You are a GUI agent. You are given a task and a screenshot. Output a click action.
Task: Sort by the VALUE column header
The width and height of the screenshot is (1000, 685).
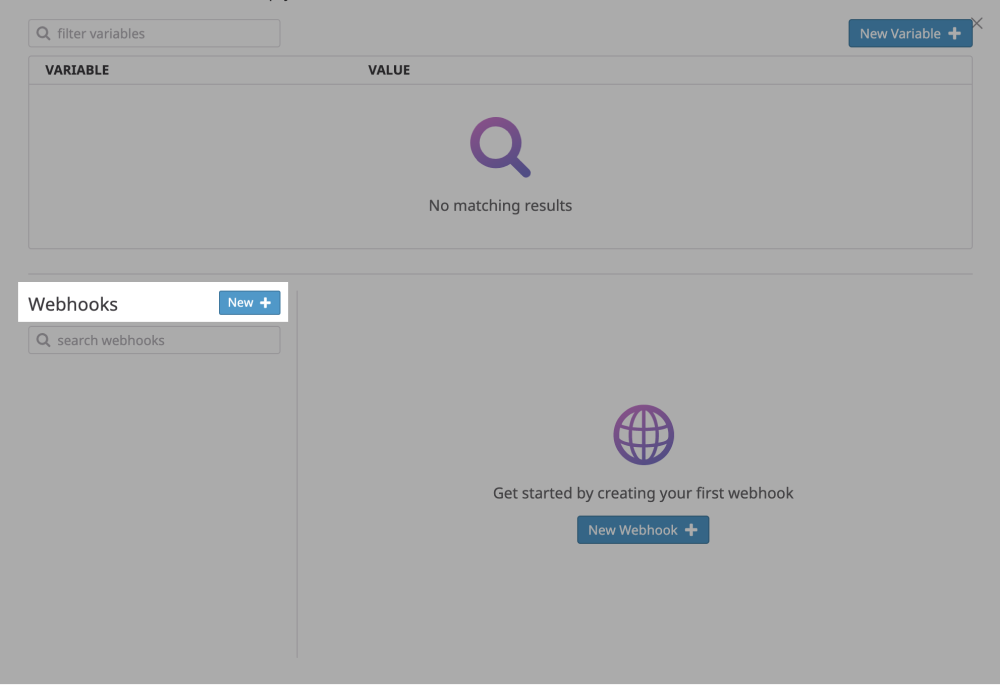click(390, 70)
